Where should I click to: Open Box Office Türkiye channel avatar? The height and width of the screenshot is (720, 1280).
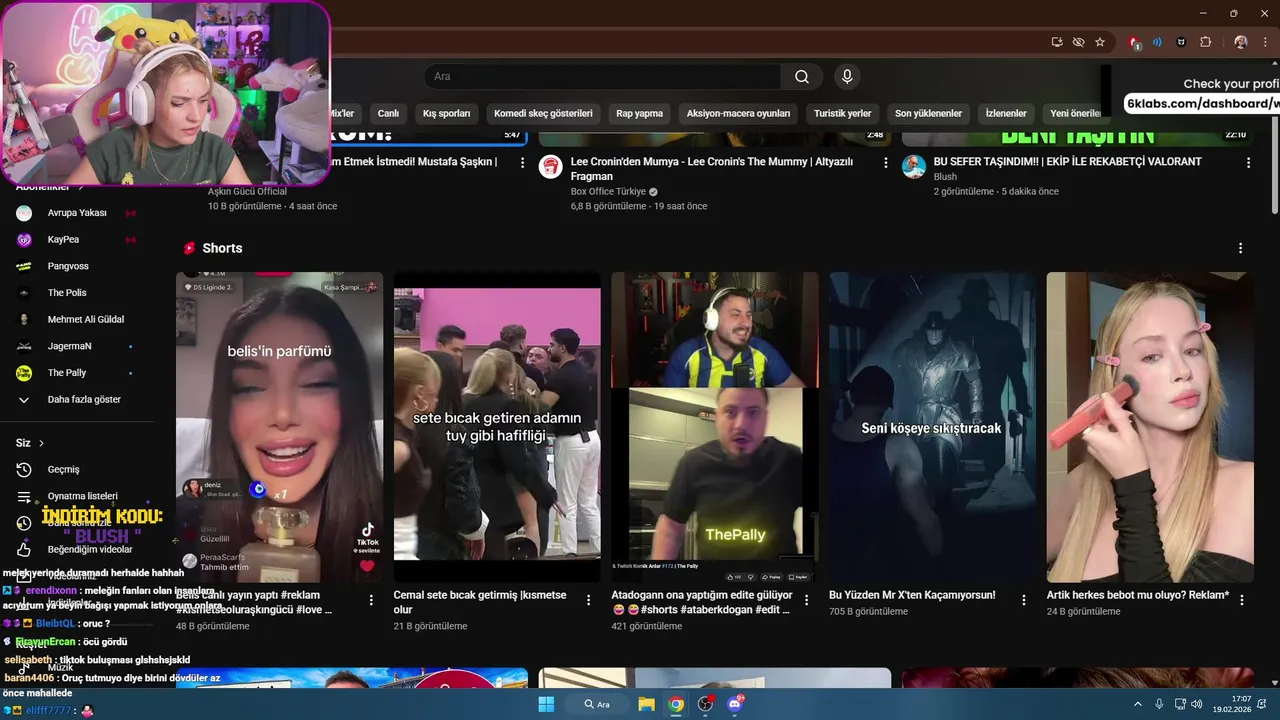(x=550, y=166)
